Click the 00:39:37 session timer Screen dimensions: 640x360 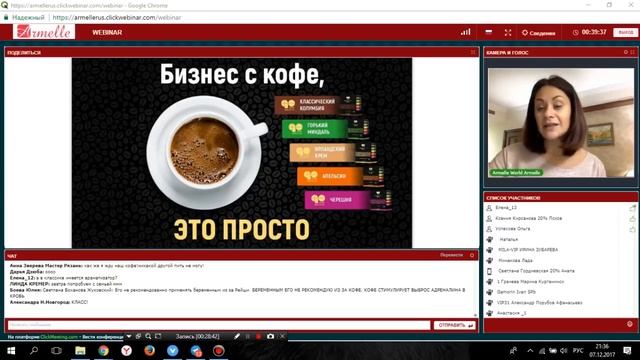click(x=589, y=32)
